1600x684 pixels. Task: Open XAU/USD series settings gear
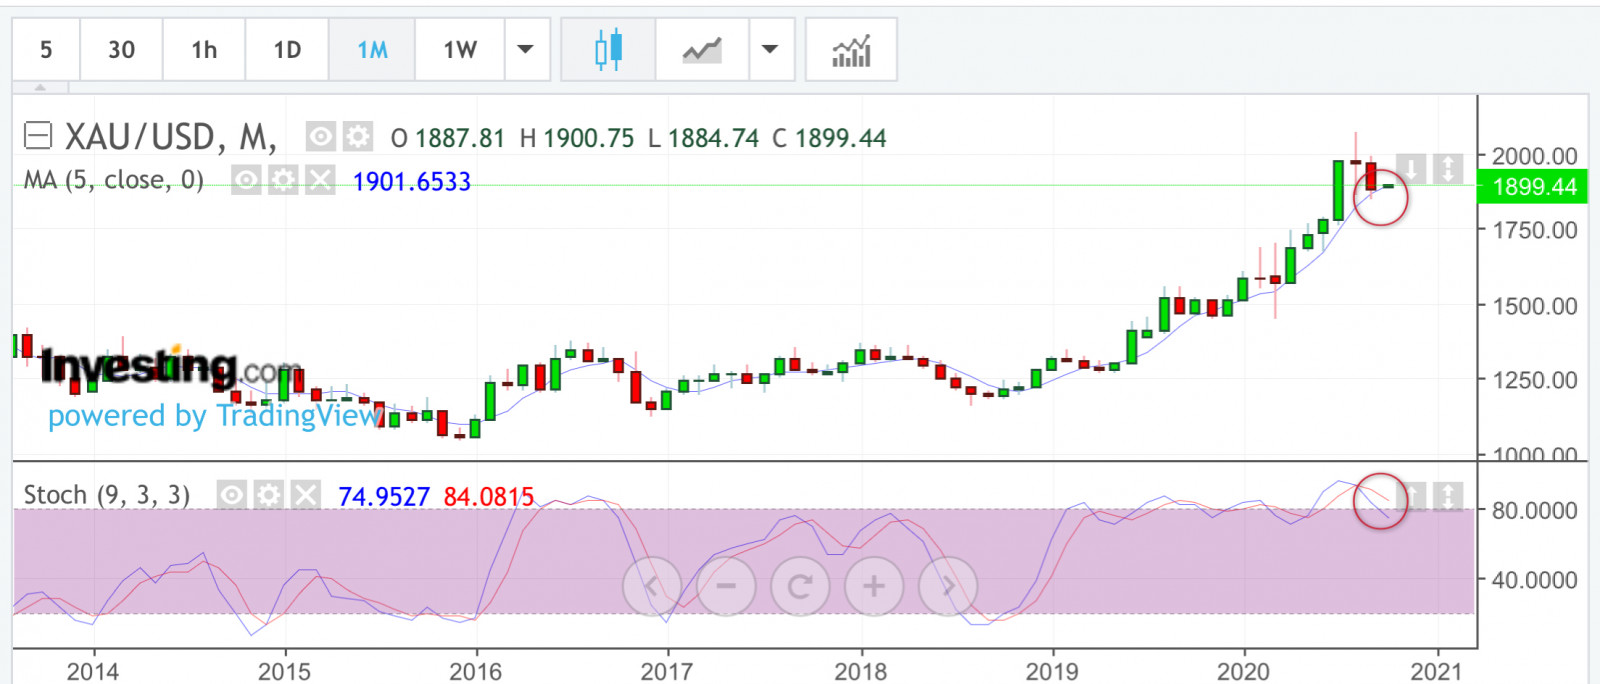coord(357,136)
